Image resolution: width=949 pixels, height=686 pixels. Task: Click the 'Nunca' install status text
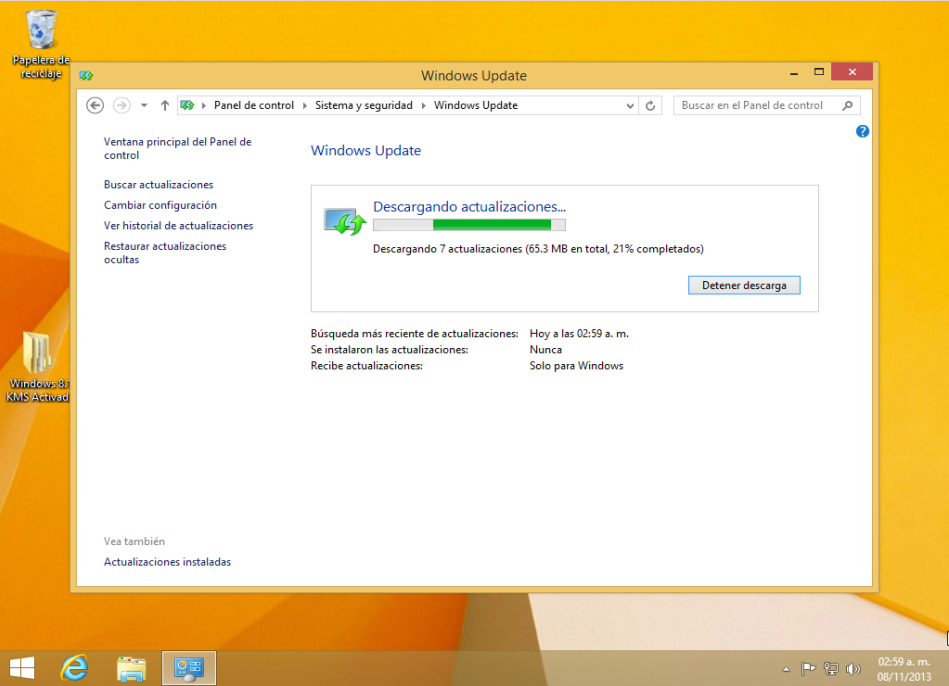pos(545,350)
